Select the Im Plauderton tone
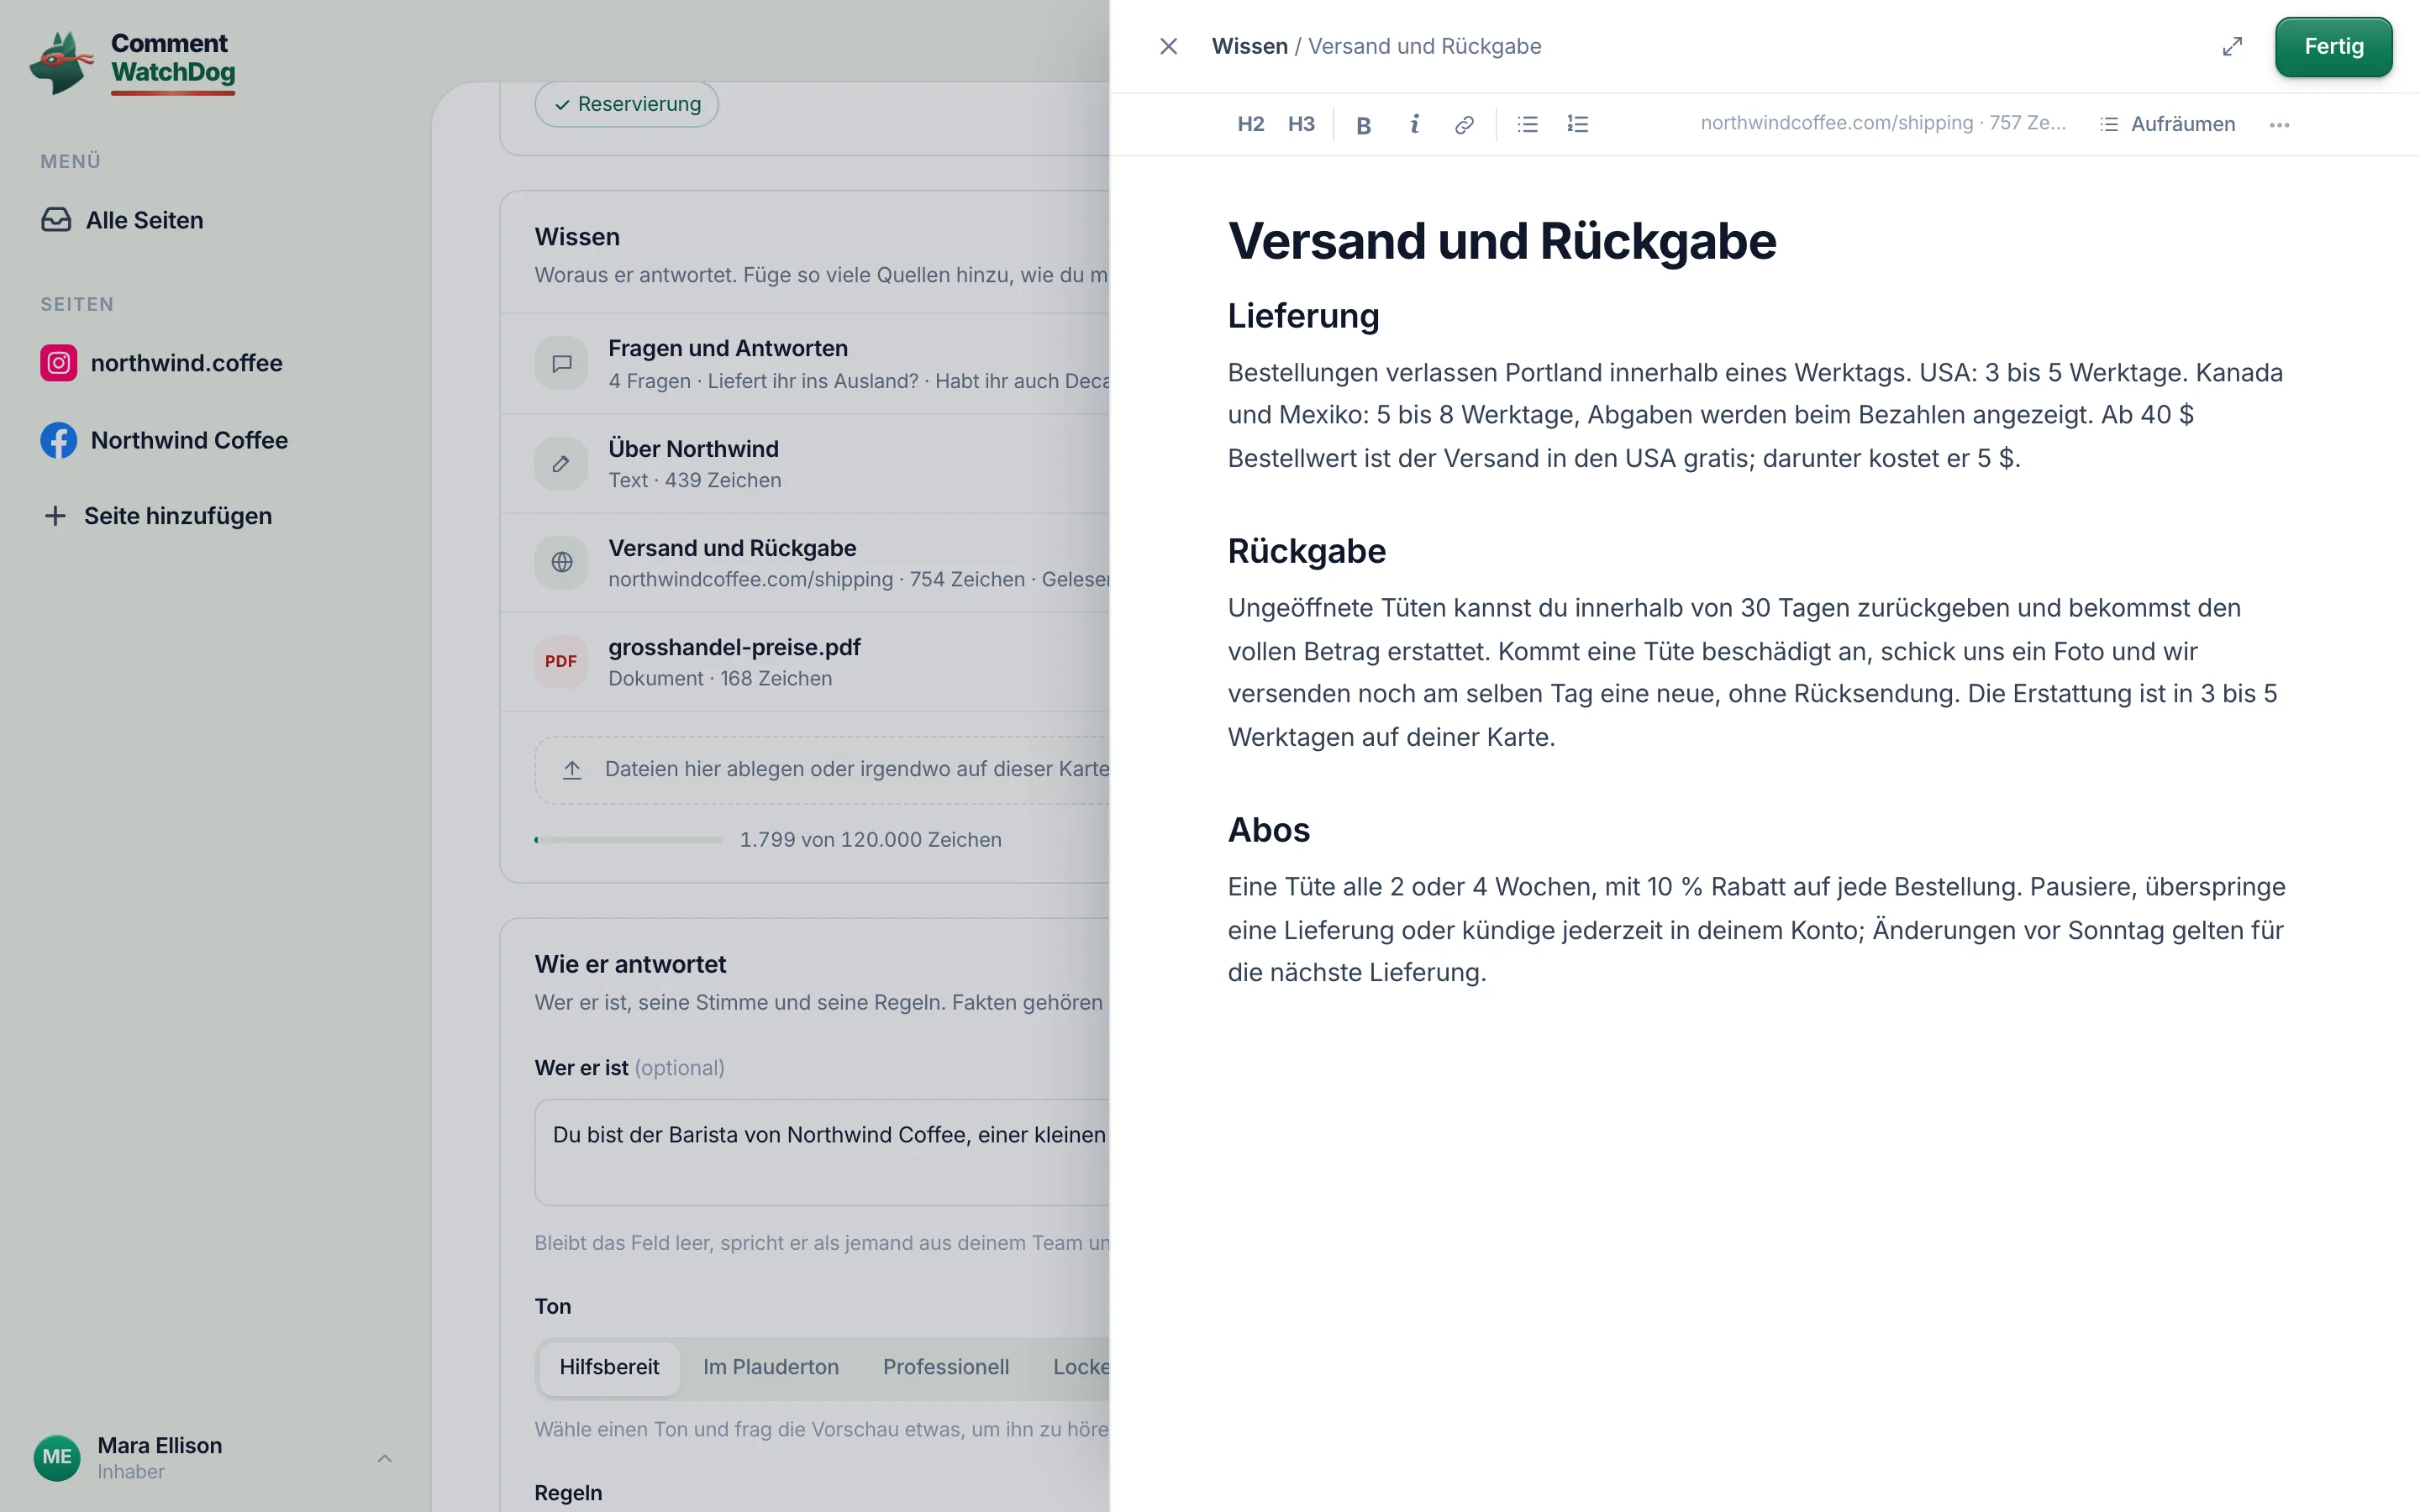Image resolution: width=2420 pixels, height=1512 pixels. click(771, 1367)
